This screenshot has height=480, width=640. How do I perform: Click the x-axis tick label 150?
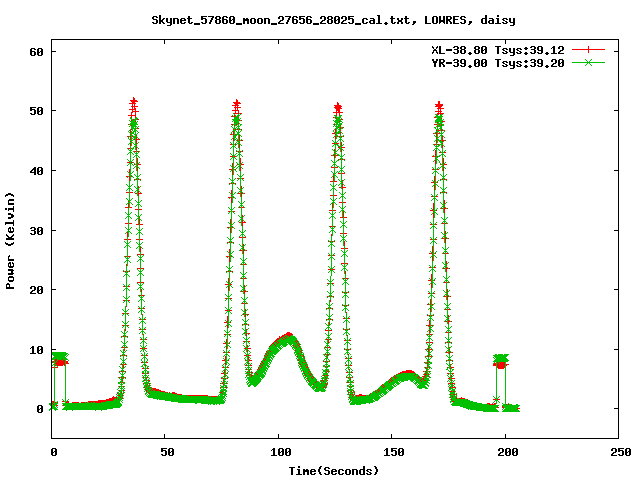click(393, 452)
